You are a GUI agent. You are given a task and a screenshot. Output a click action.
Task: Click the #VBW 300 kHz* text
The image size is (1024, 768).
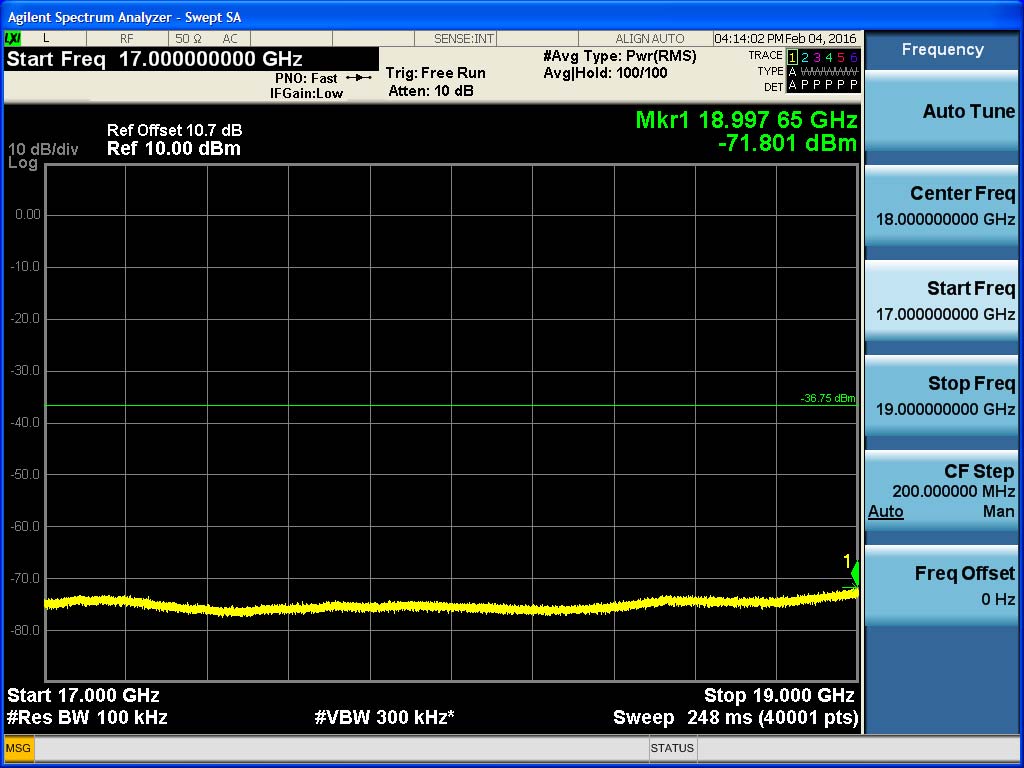click(x=384, y=718)
